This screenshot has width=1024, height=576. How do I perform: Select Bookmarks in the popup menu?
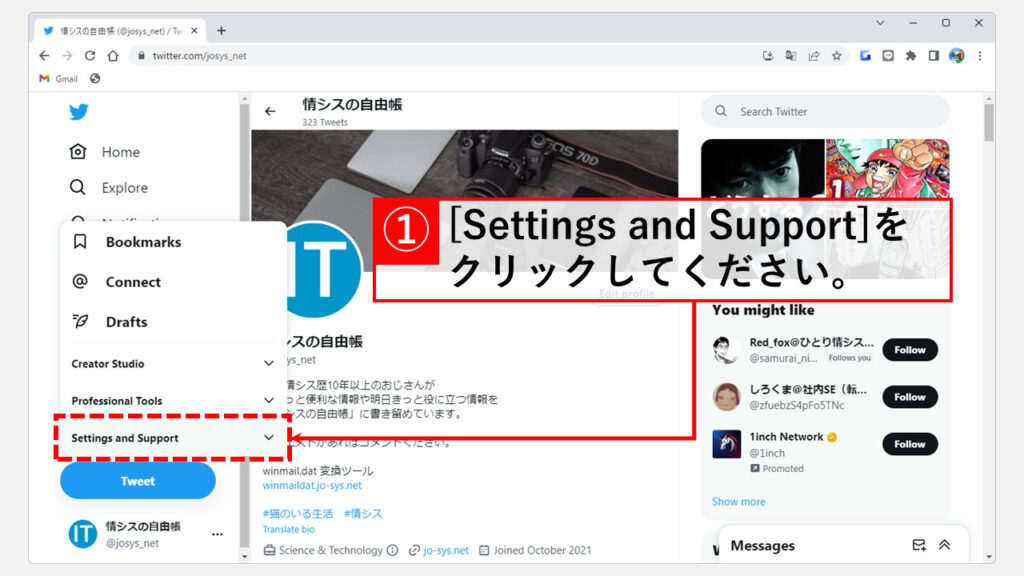pyautogui.click(x=142, y=242)
